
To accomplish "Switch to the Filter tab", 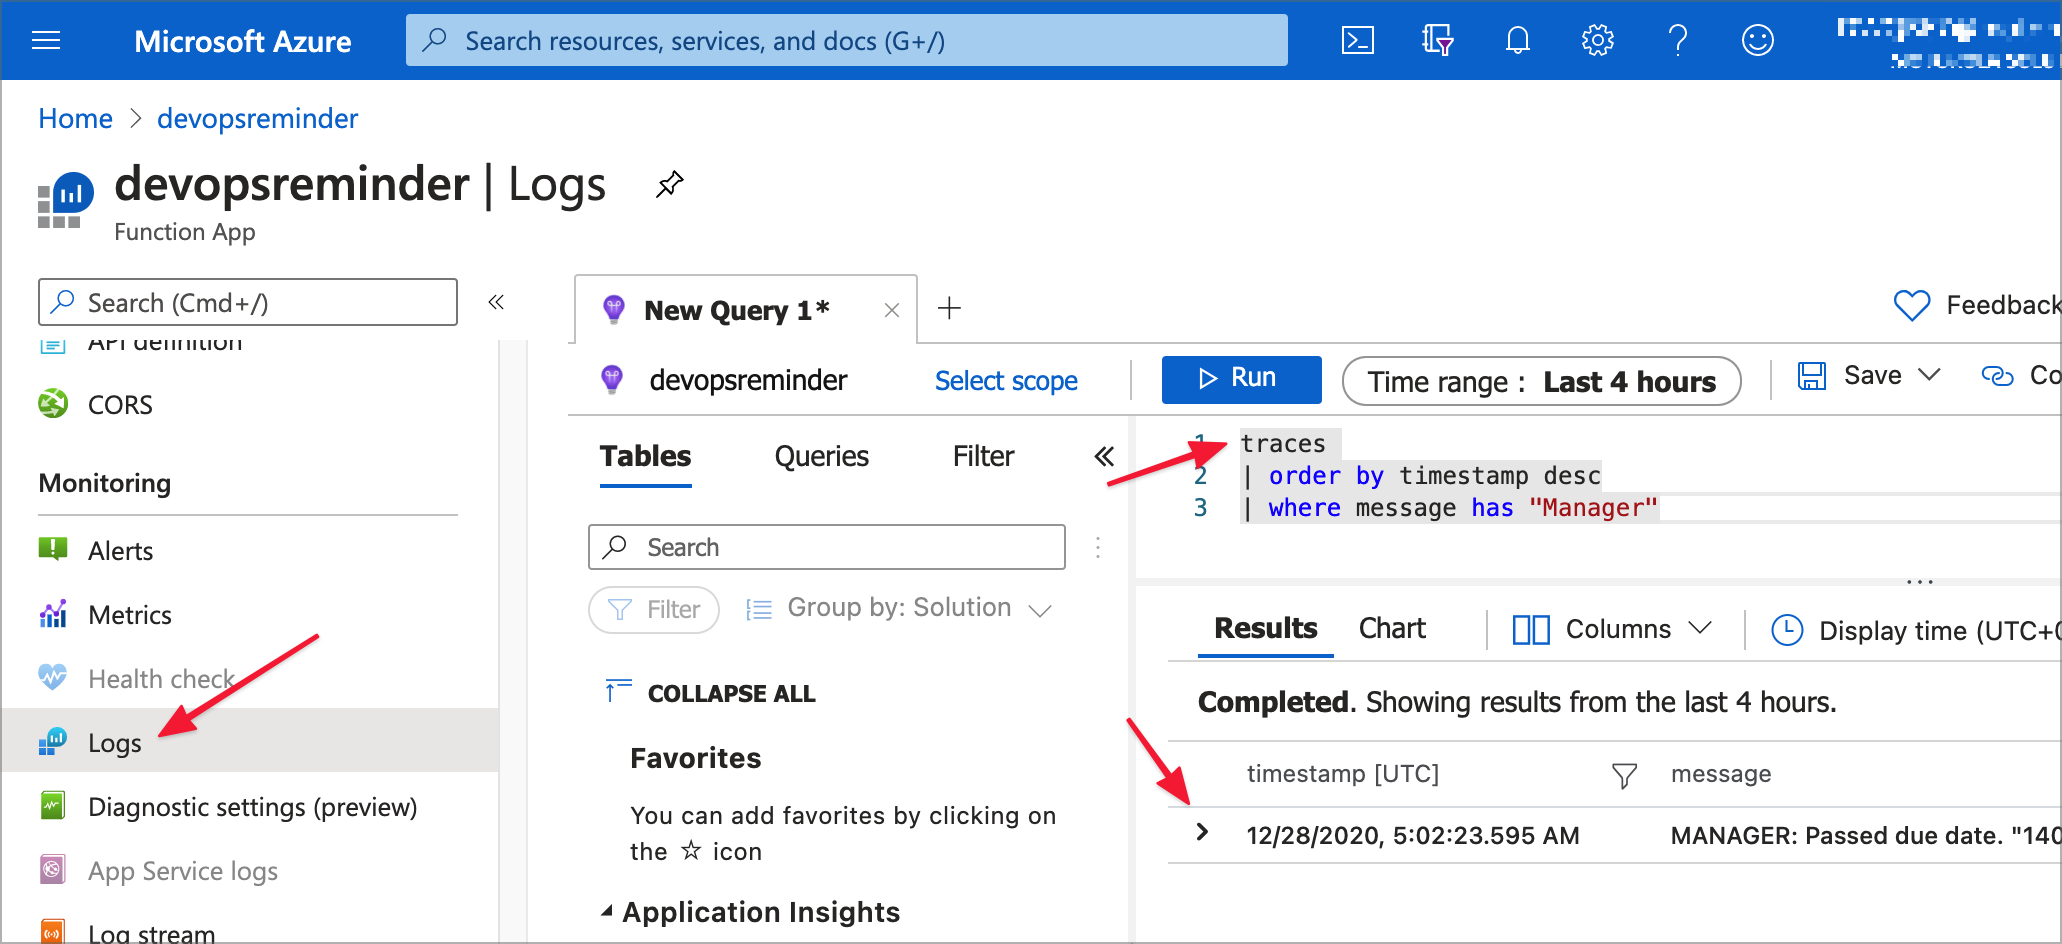I will point(983,457).
